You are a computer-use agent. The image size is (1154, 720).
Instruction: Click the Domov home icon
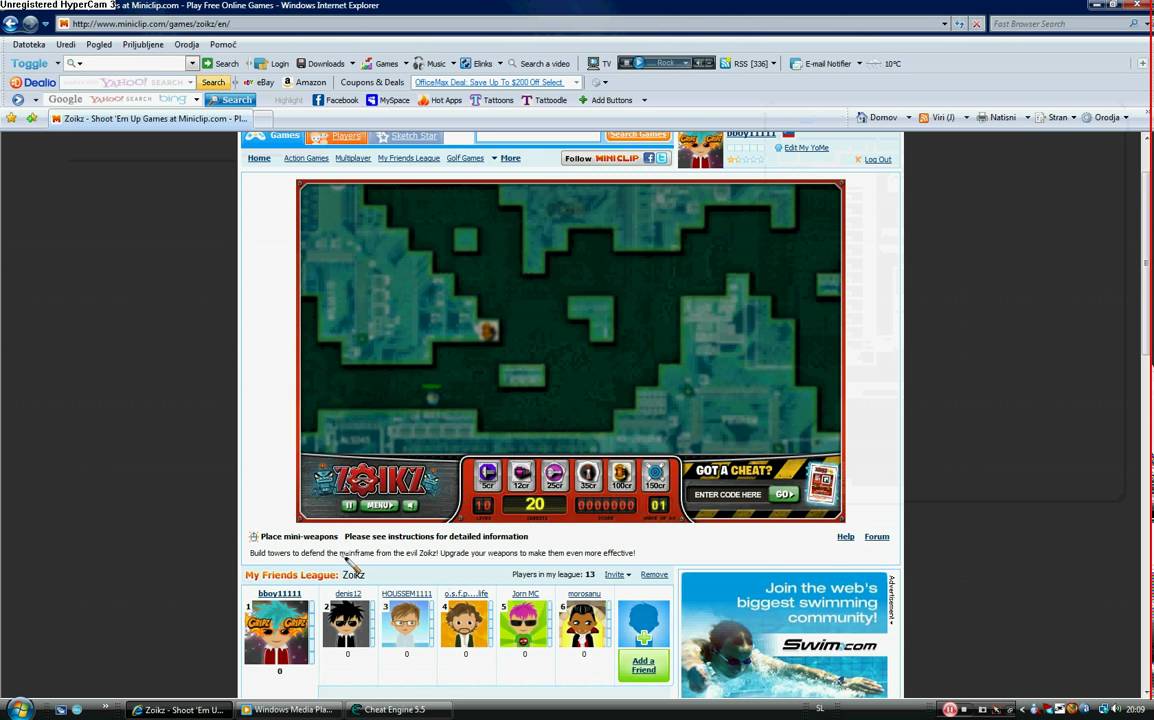(862, 117)
